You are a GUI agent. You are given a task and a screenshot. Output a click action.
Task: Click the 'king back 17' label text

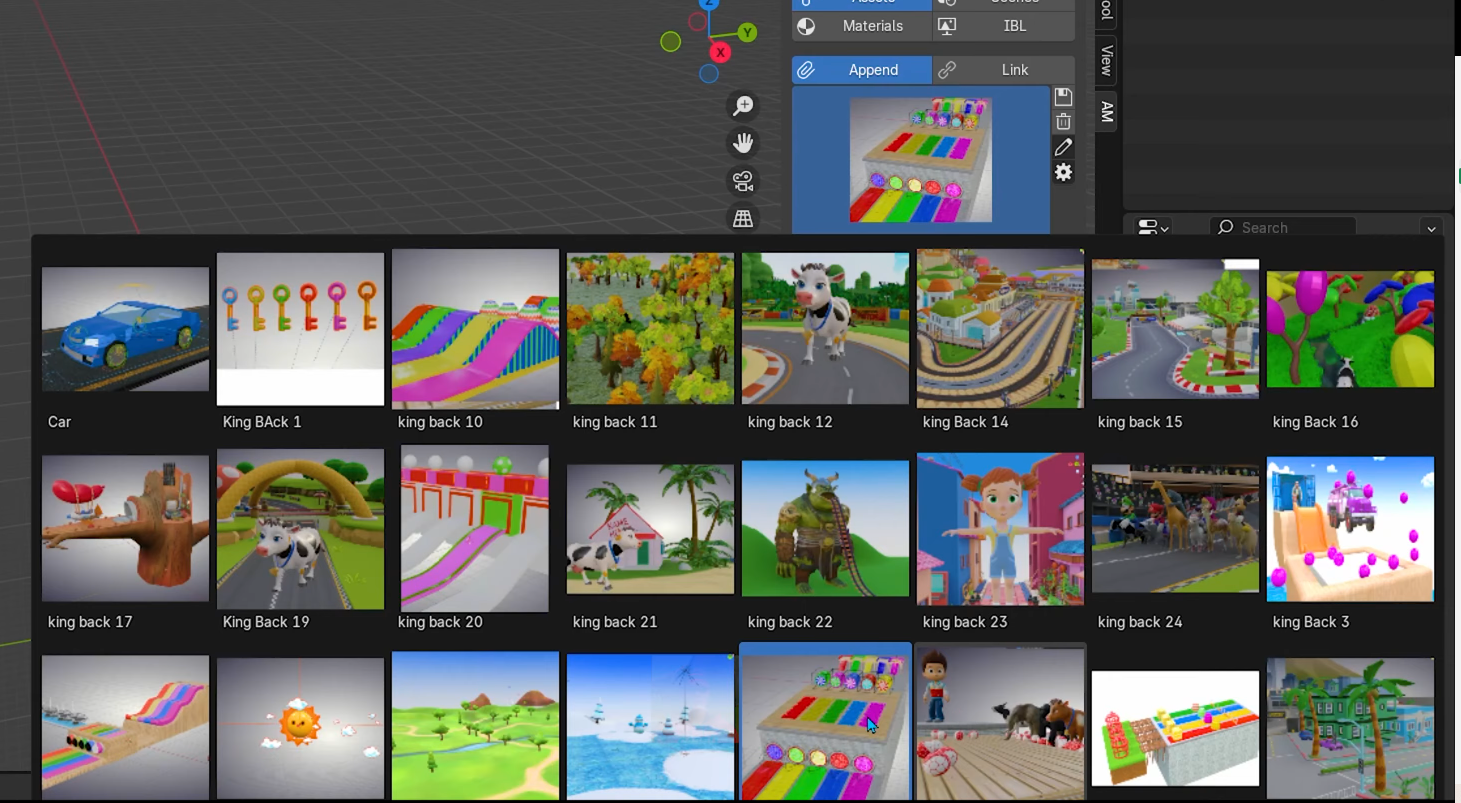90,622
